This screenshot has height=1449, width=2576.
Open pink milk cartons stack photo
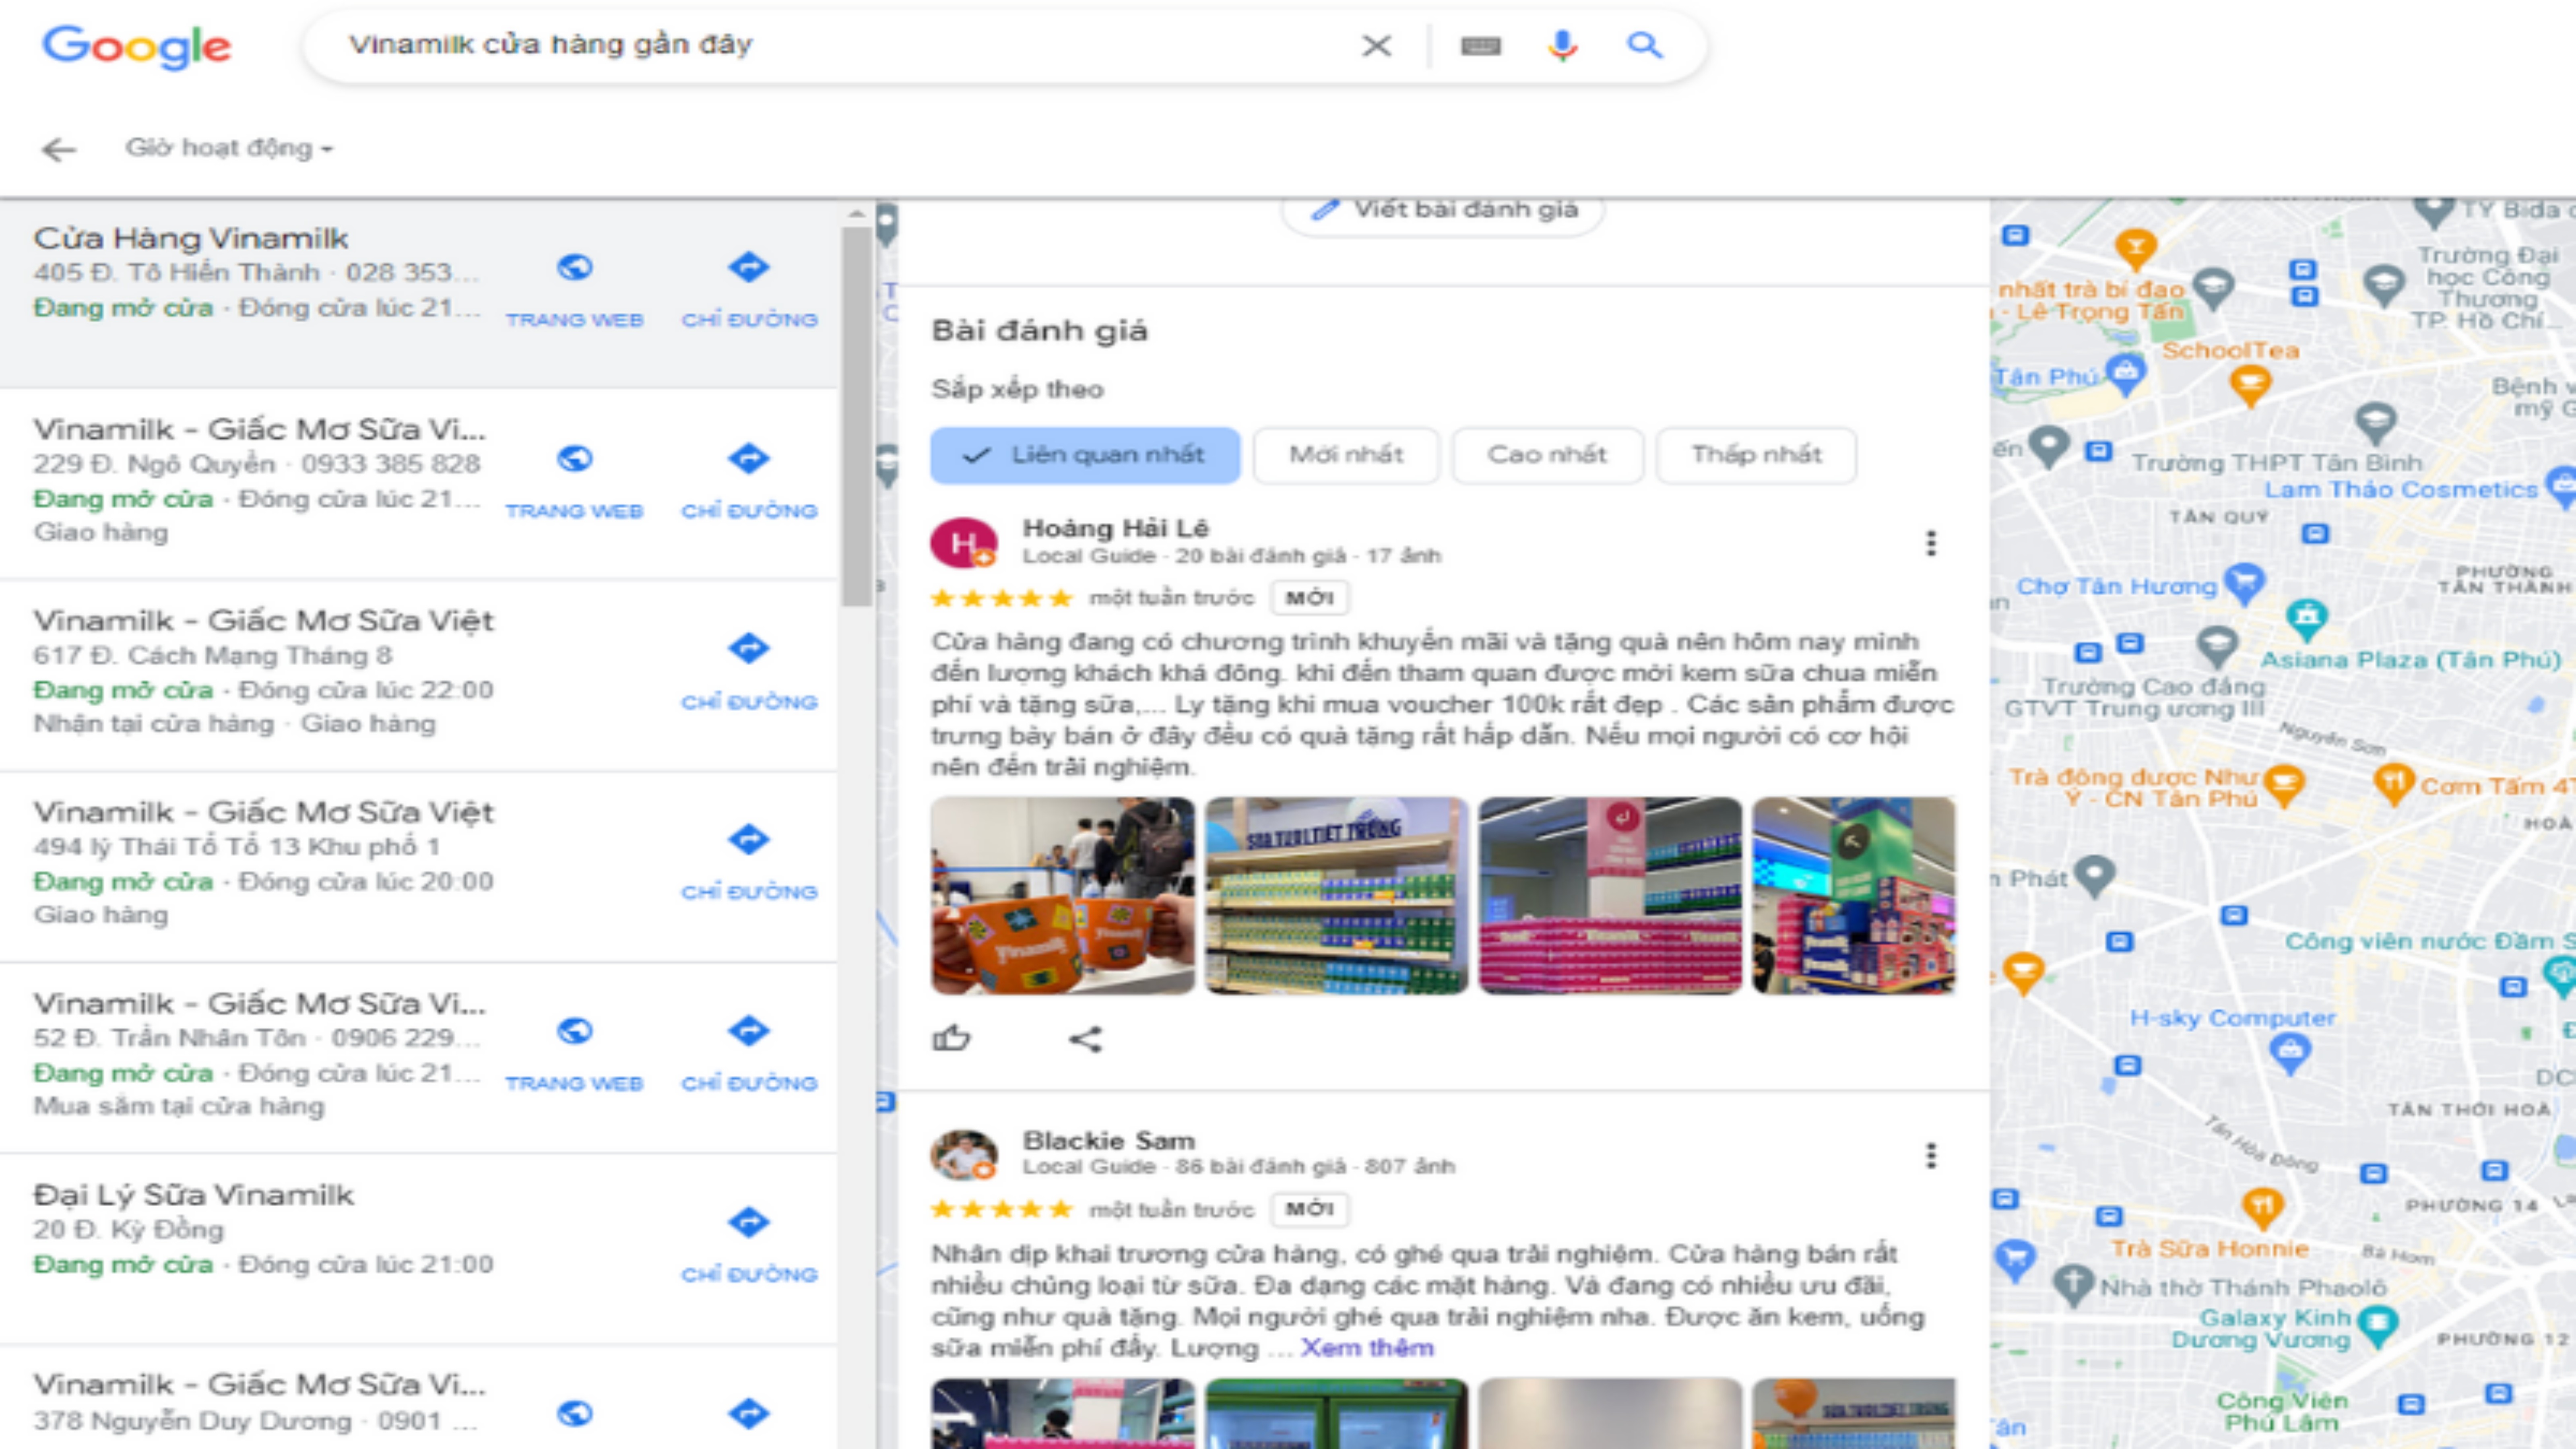pos(1610,895)
